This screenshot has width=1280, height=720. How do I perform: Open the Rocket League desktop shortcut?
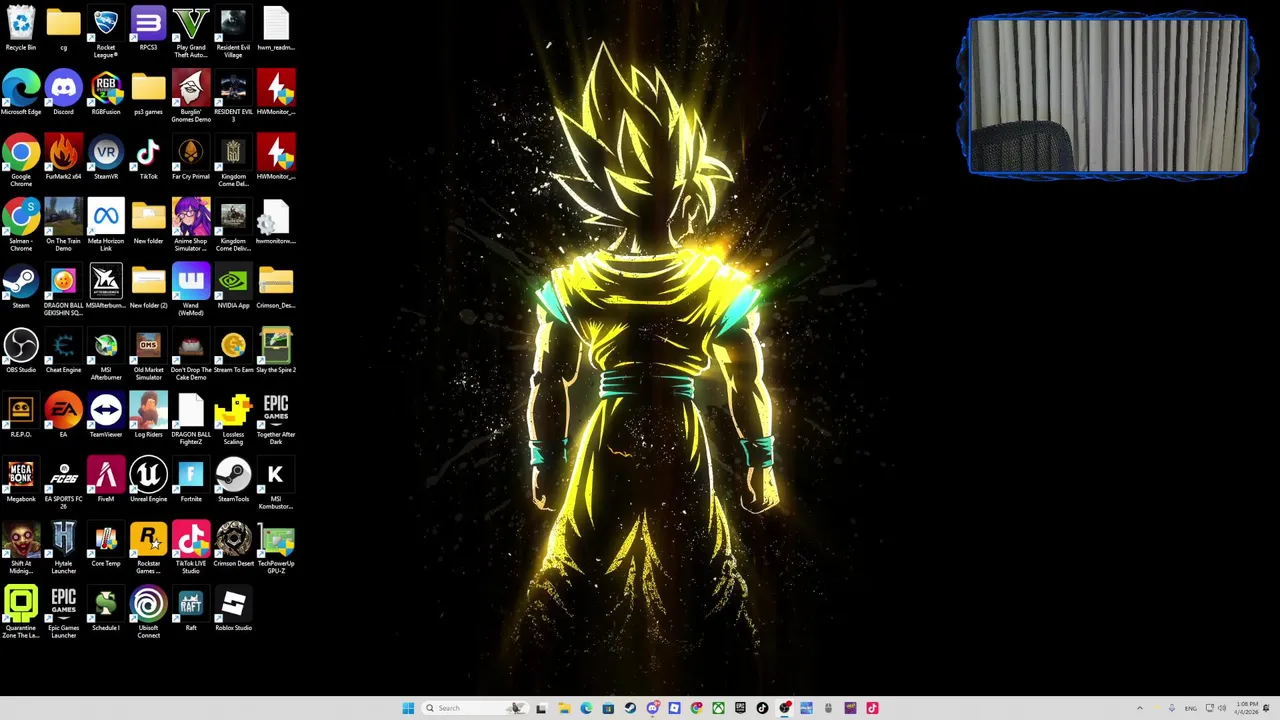[106, 31]
